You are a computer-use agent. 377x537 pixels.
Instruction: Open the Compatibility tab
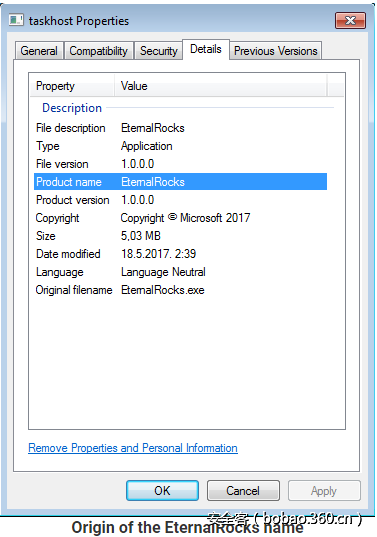pos(99,51)
